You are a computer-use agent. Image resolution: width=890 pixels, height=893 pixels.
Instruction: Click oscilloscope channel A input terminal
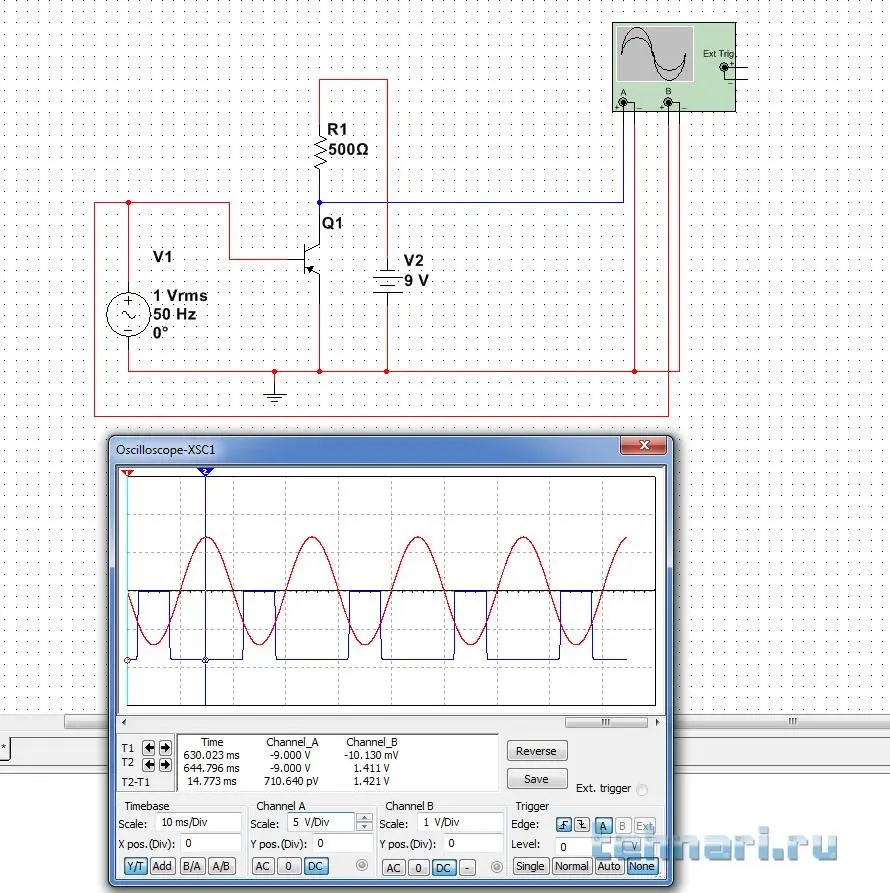tap(624, 103)
